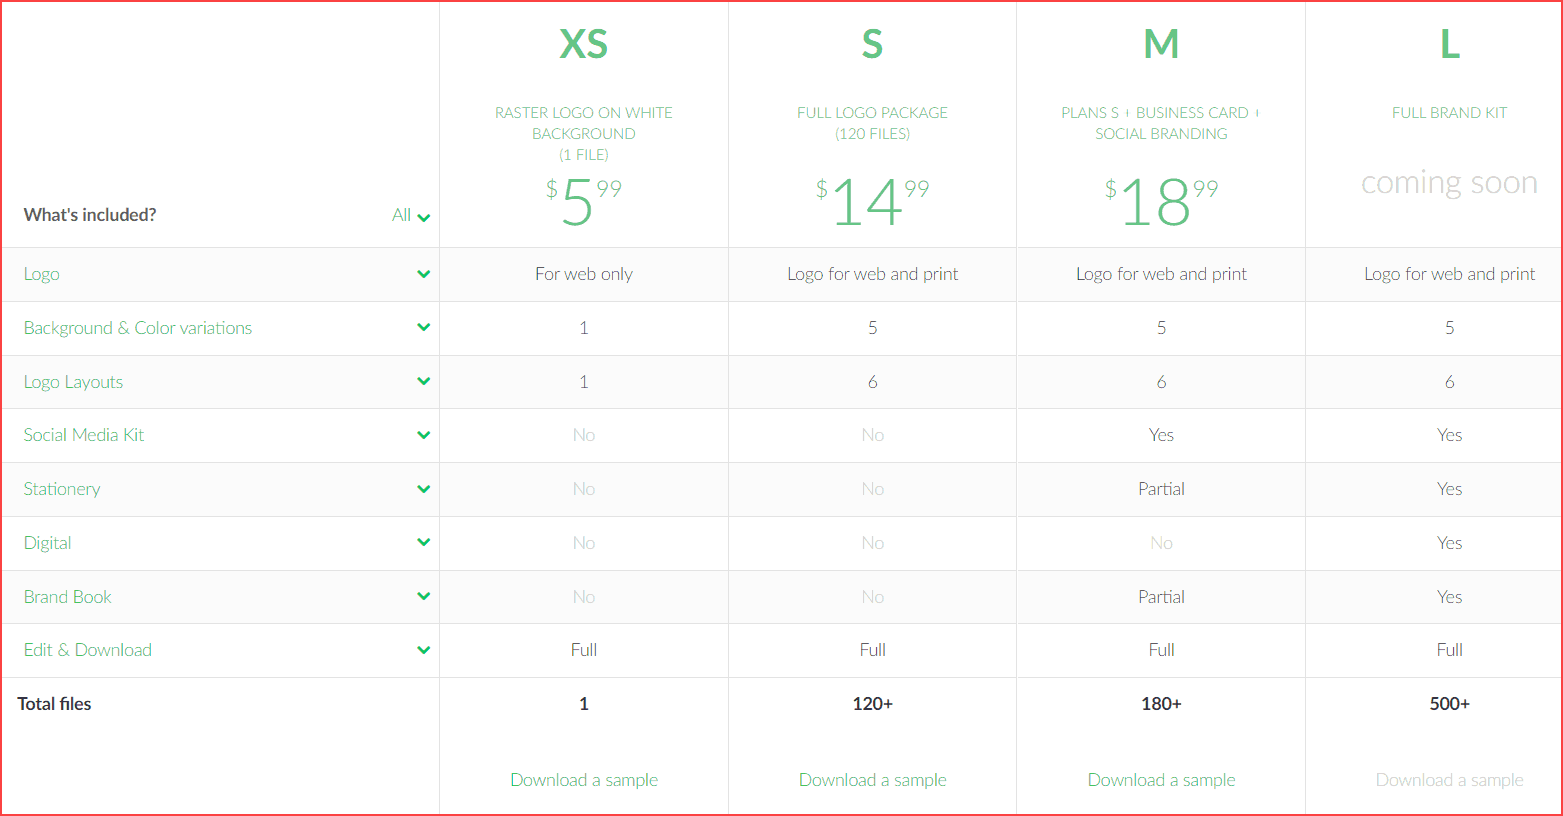Click 'For web only' cell
This screenshot has height=816, width=1563.
pos(584,274)
